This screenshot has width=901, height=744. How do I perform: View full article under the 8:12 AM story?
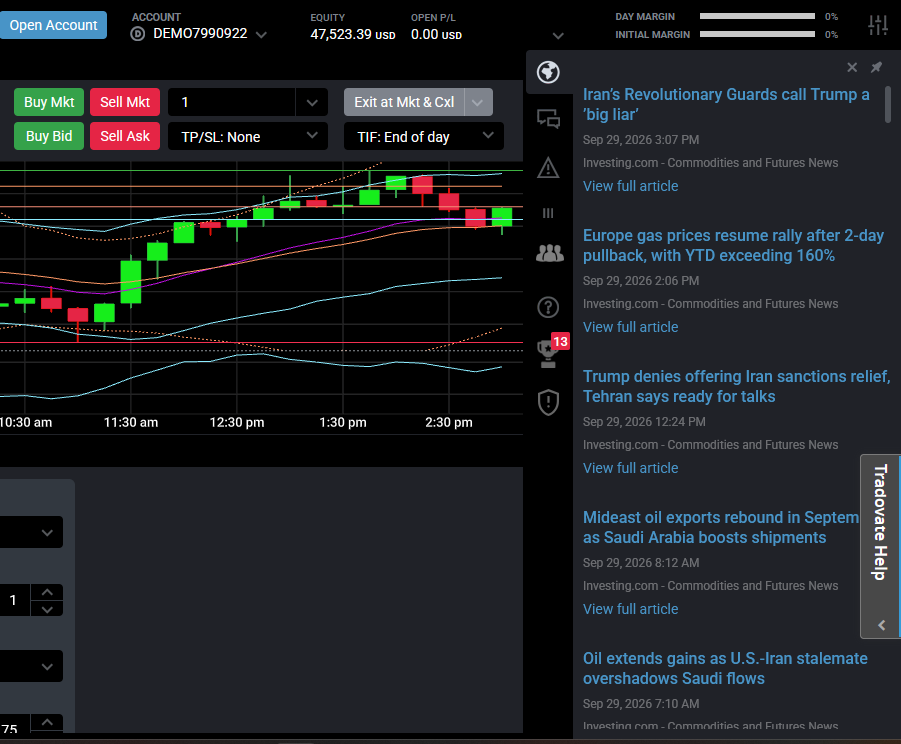[630, 609]
